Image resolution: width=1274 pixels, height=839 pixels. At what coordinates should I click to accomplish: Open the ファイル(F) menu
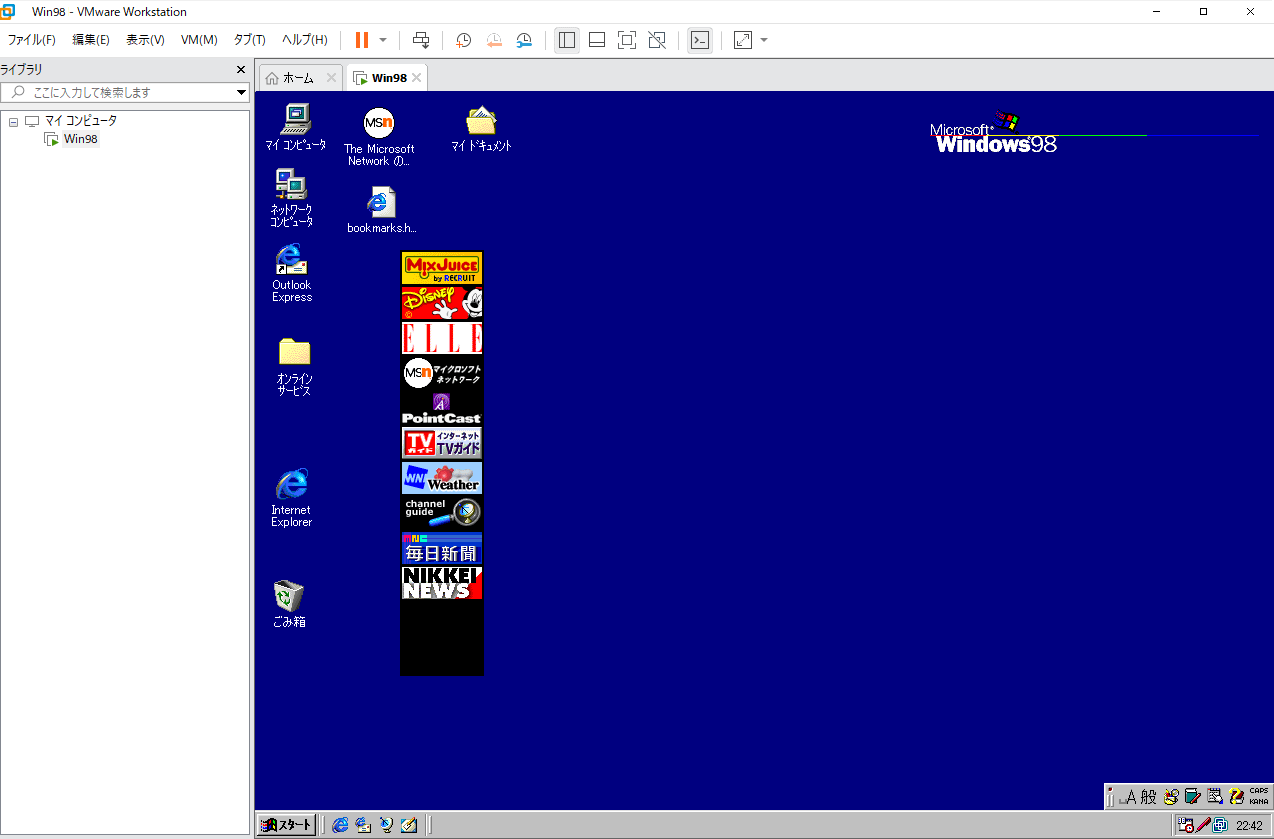pos(32,40)
